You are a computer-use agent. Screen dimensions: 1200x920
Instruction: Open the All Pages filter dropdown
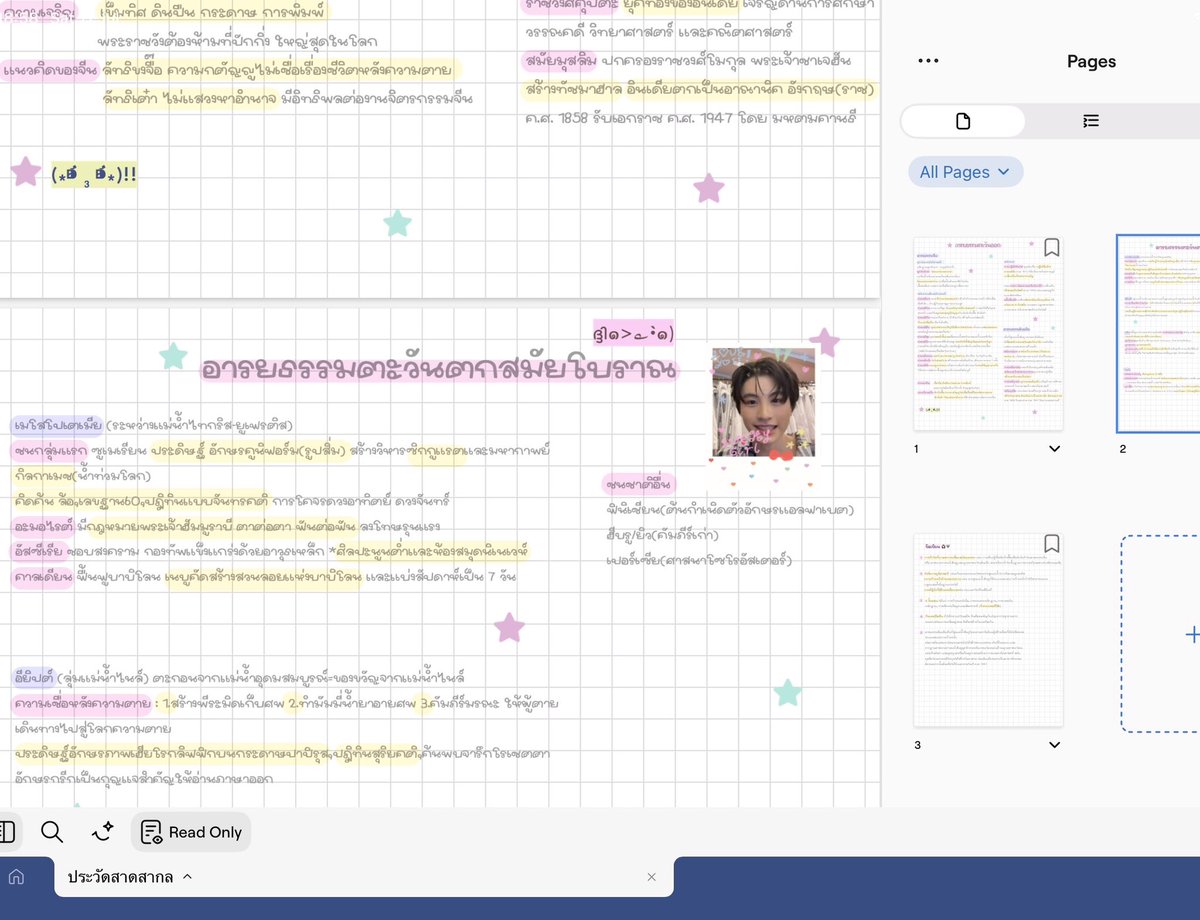pos(965,172)
